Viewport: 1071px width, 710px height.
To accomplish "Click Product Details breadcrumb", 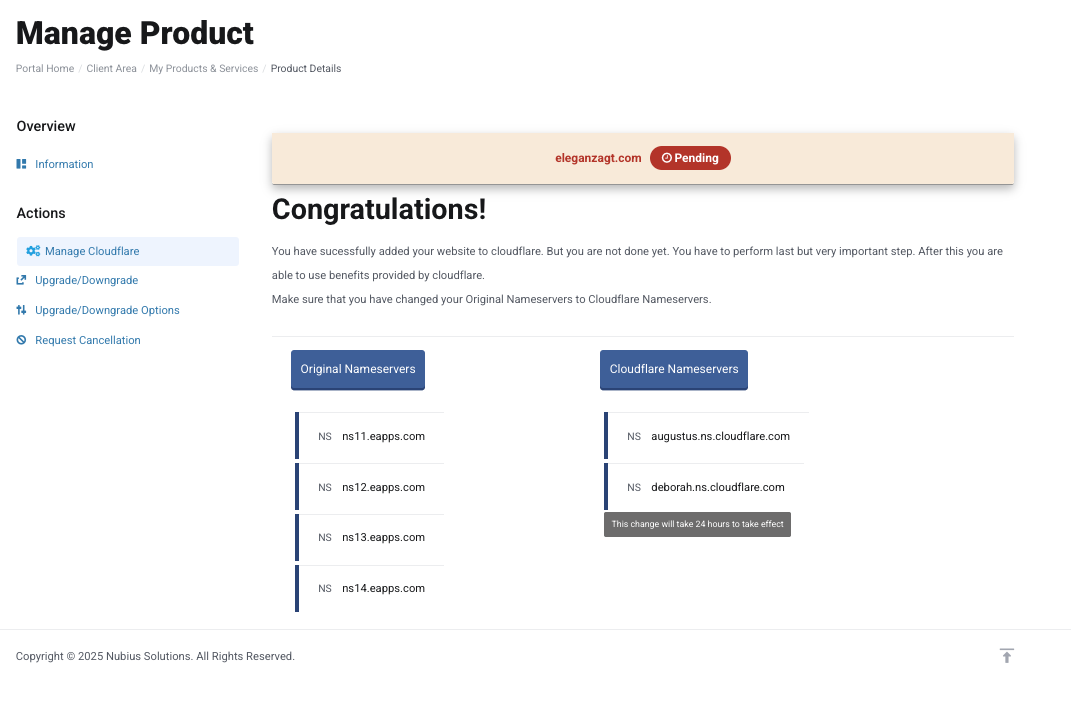I will click(x=306, y=68).
